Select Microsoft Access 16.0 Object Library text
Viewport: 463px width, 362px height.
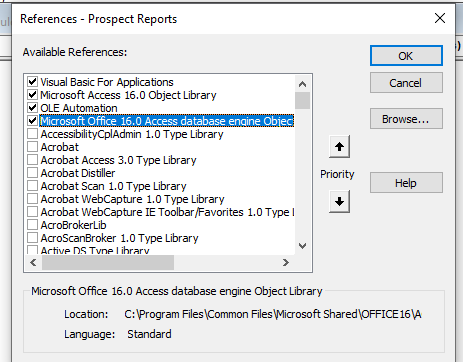(128, 95)
